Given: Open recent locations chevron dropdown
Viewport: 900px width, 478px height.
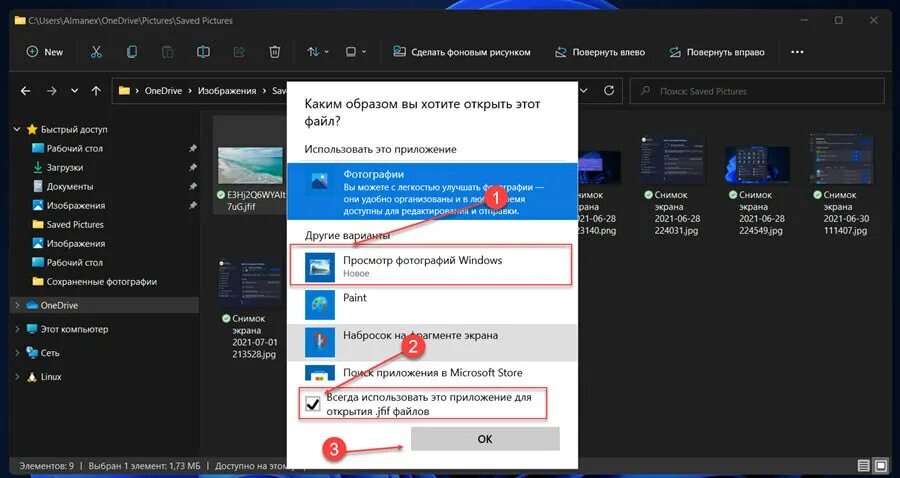Looking at the screenshot, I should 75,91.
